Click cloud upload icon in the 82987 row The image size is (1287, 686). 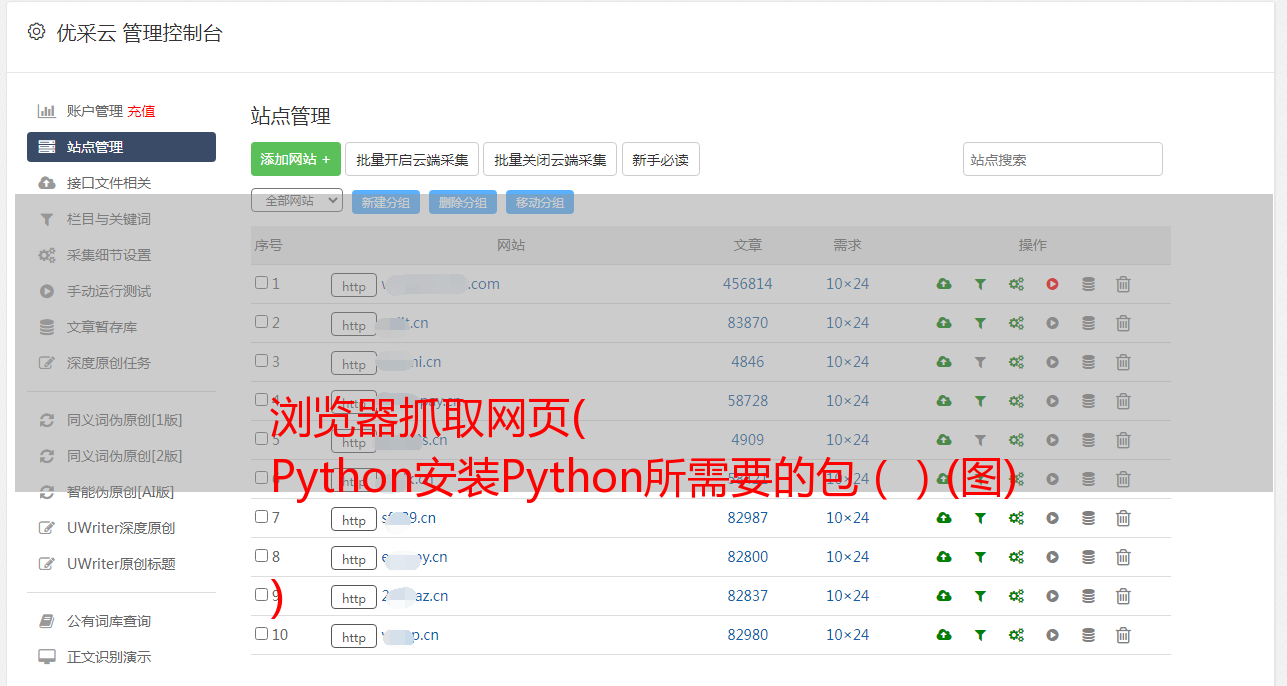tap(944, 518)
